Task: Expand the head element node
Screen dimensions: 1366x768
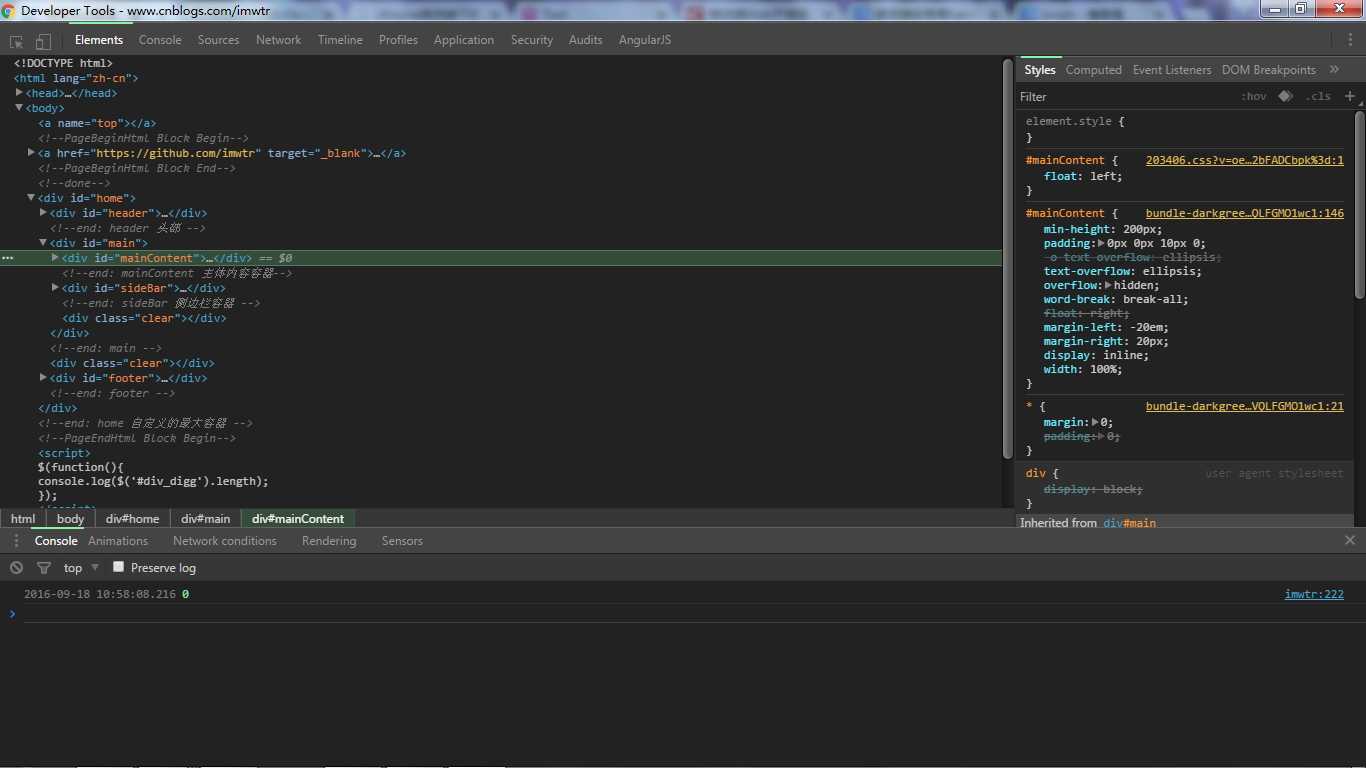Action: click(x=19, y=92)
